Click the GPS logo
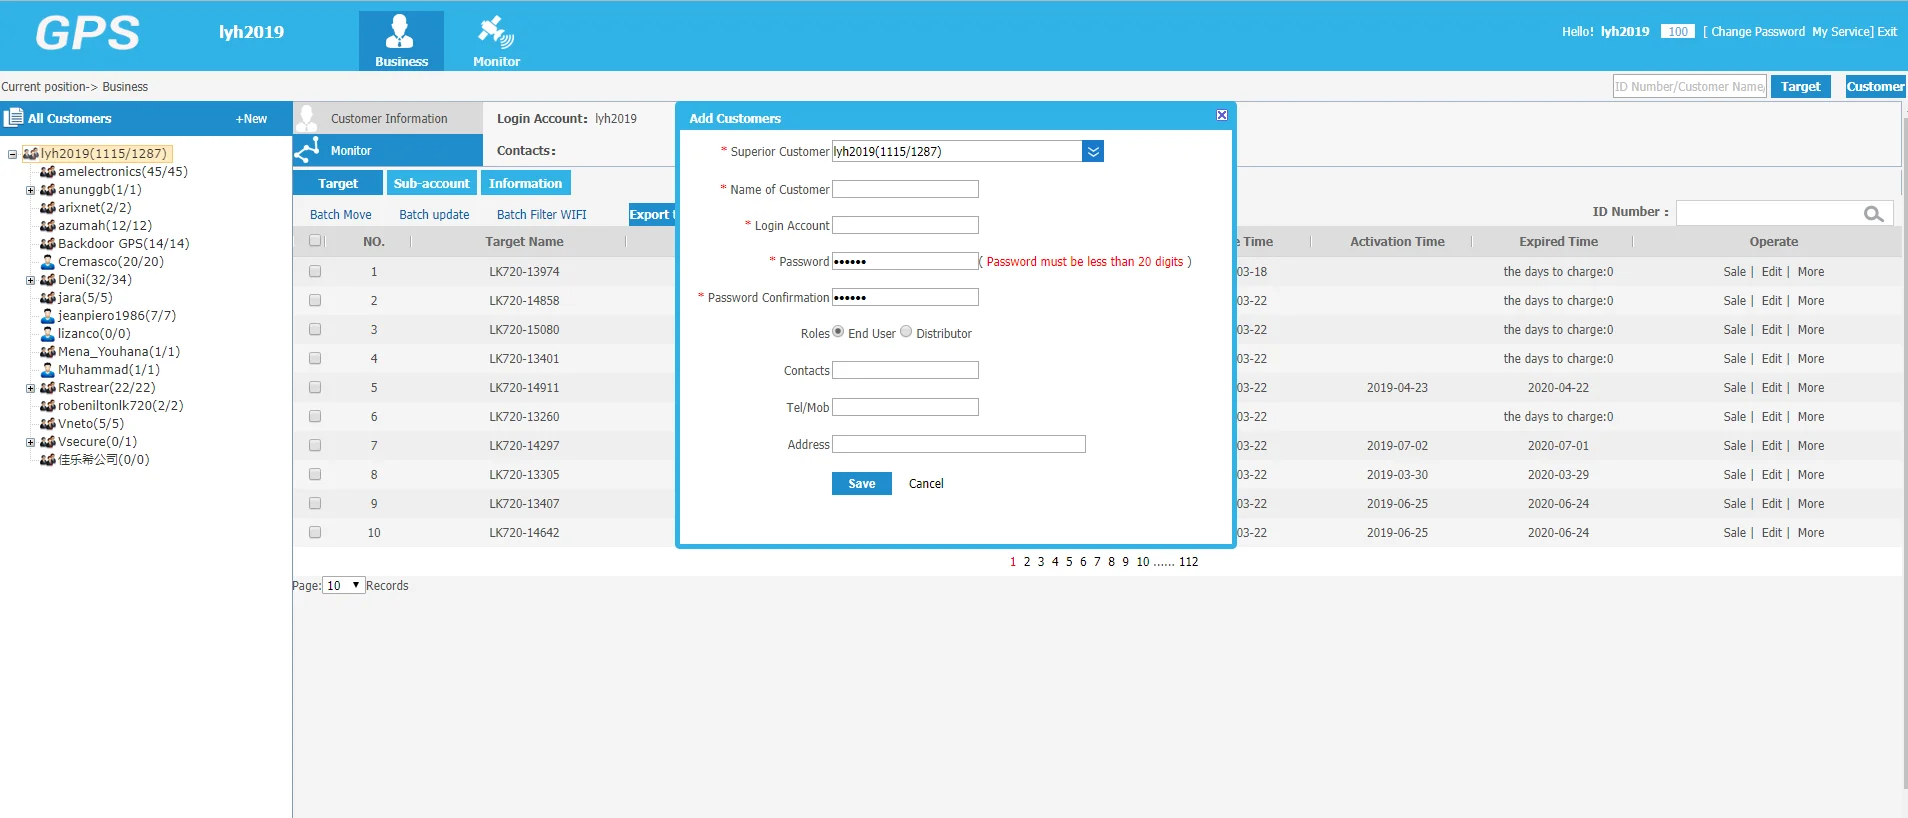Image resolution: width=1908 pixels, height=818 pixels. (88, 34)
